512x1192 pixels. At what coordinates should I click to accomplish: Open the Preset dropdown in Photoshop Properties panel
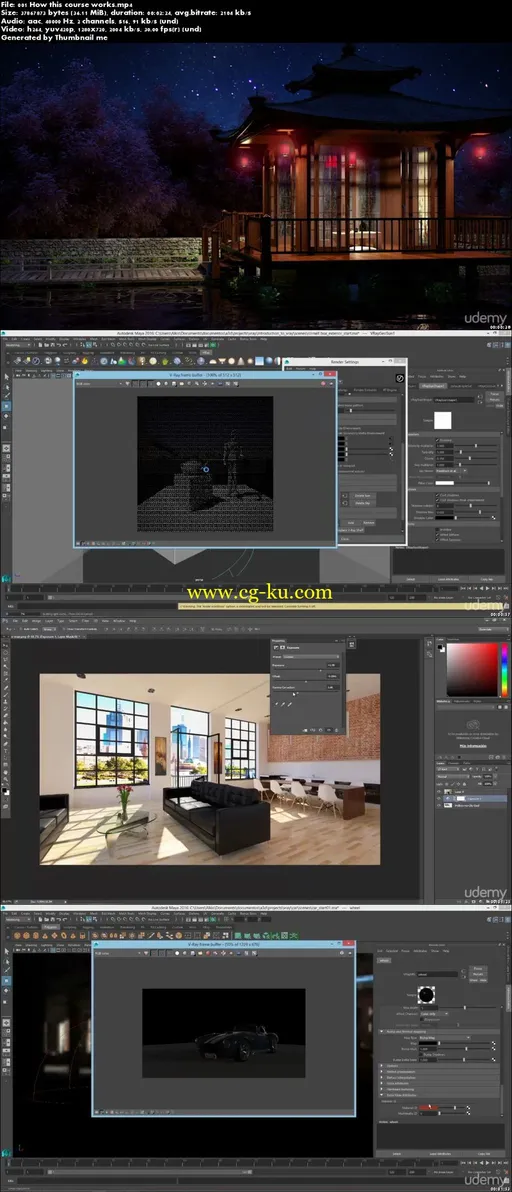pyautogui.click(x=310, y=657)
